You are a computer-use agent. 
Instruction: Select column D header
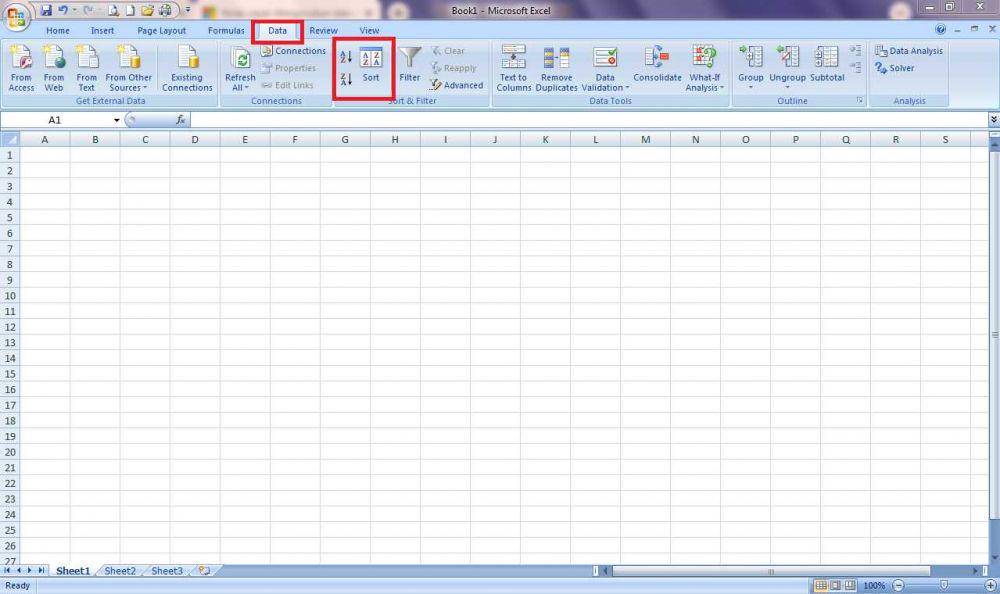tap(195, 139)
